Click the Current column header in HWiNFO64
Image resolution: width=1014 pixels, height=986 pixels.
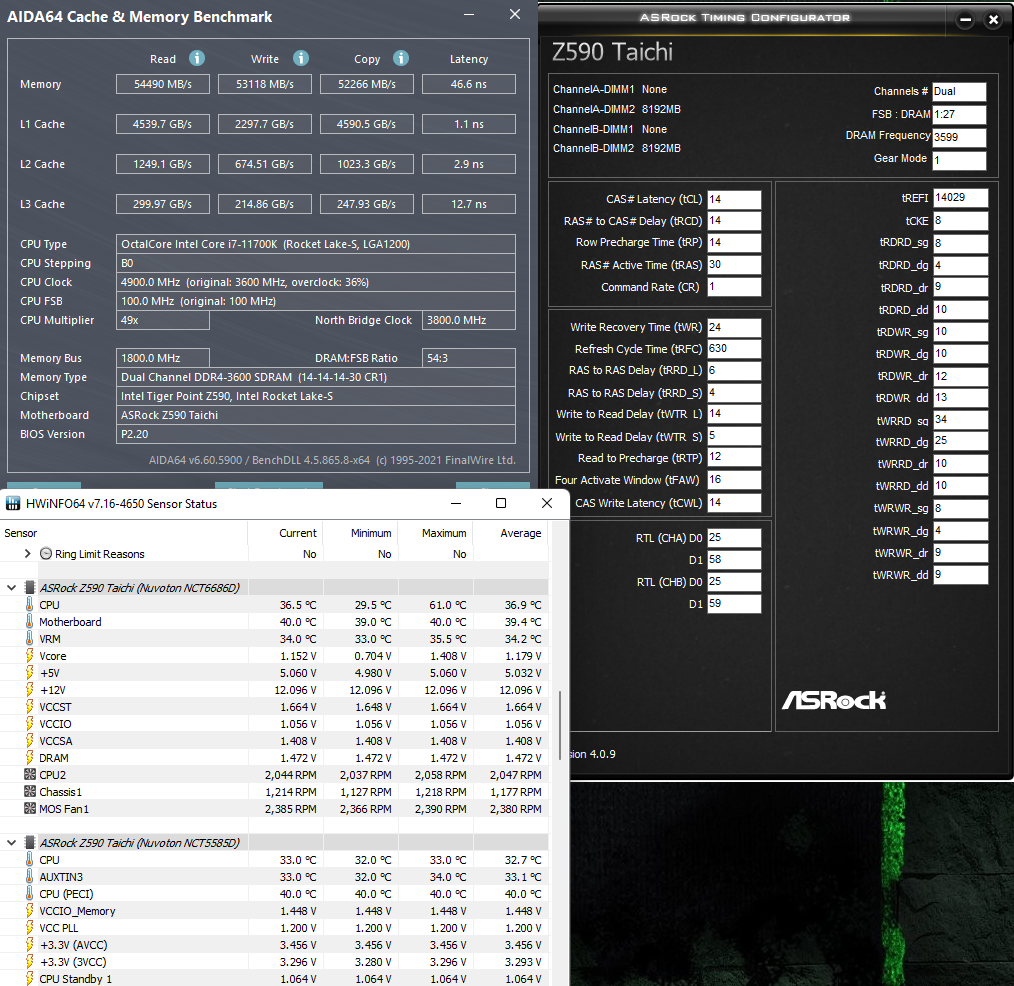tap(285, 533)
